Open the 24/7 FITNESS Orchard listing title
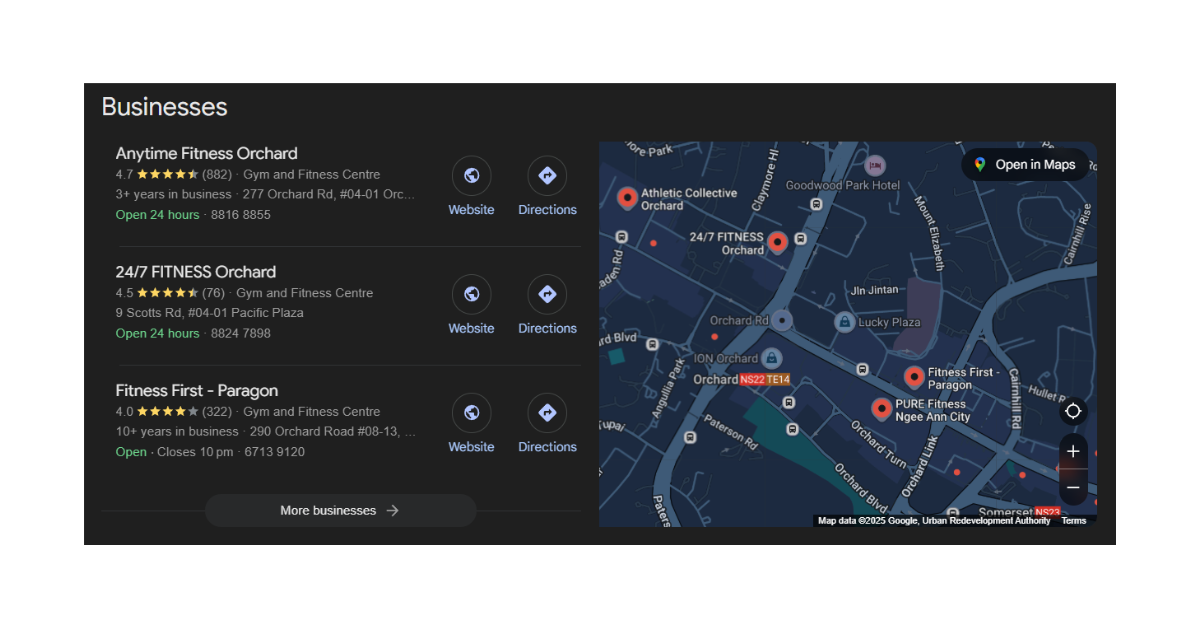This screenshot has height=628, width=1200. [x=195, y=272]
